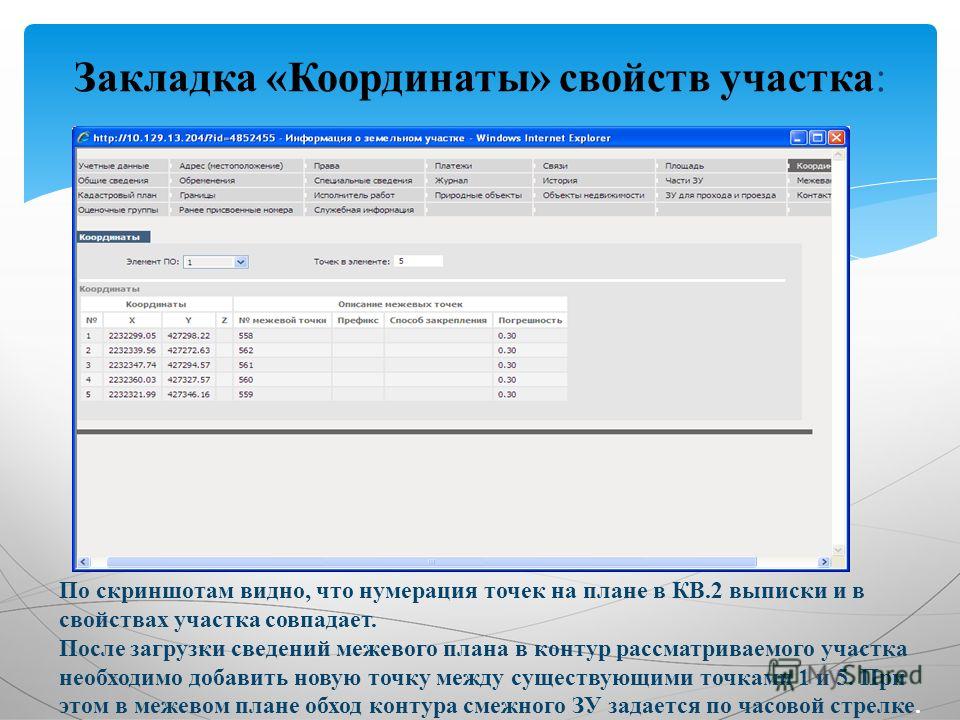Click boundary point number 560

click(x=246, y=380)
